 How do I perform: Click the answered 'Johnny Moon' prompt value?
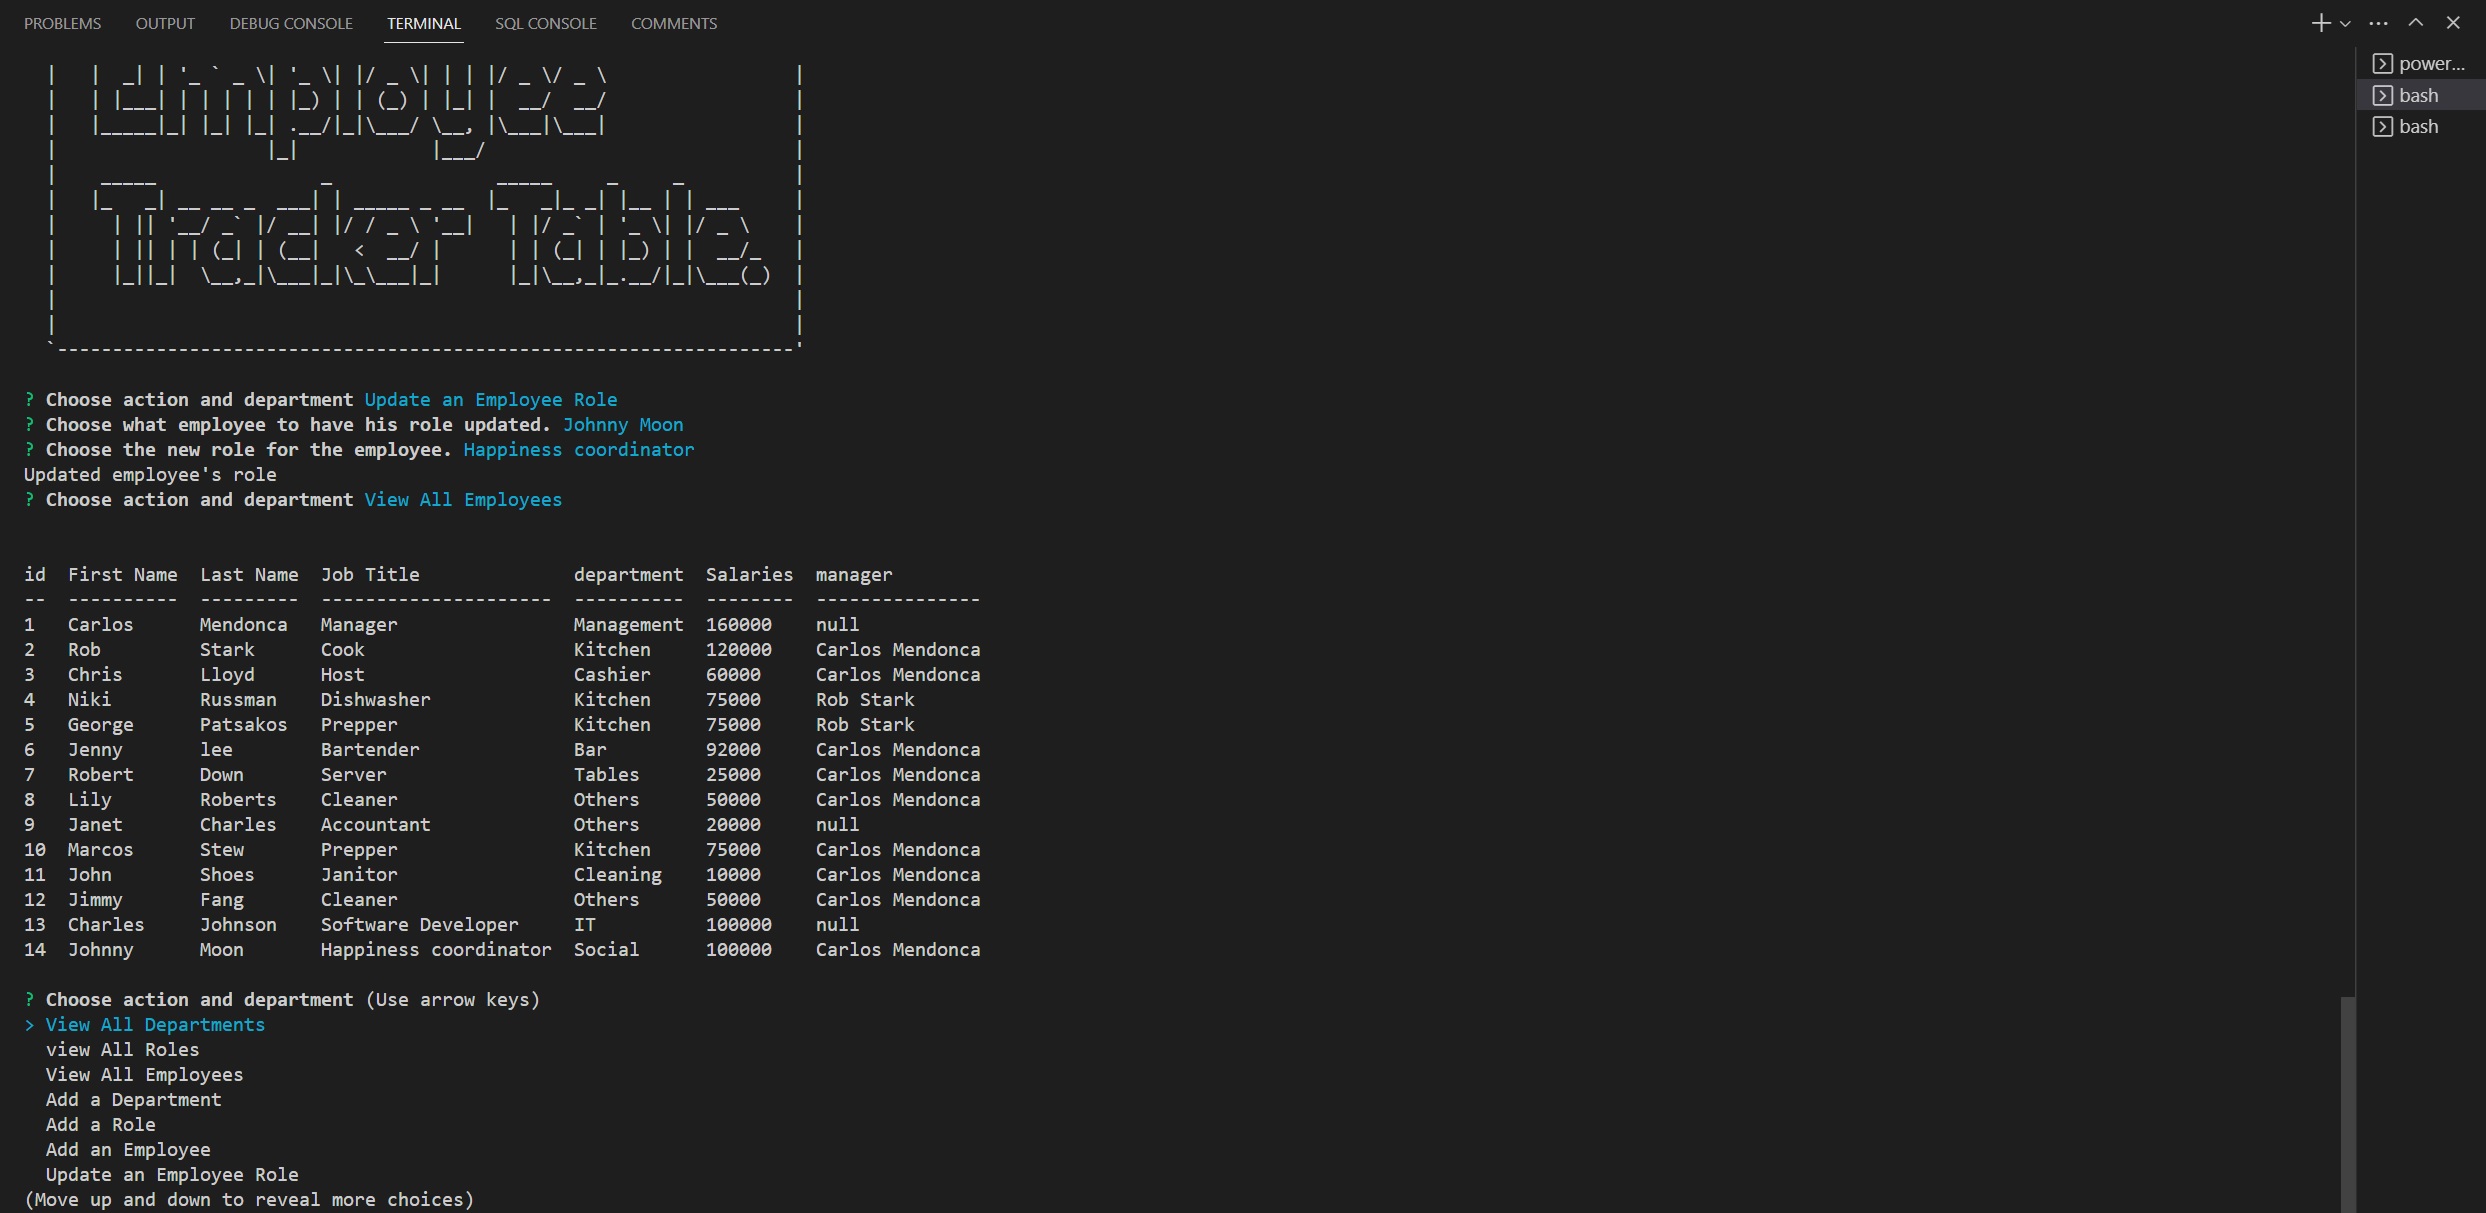click(623, 425)
